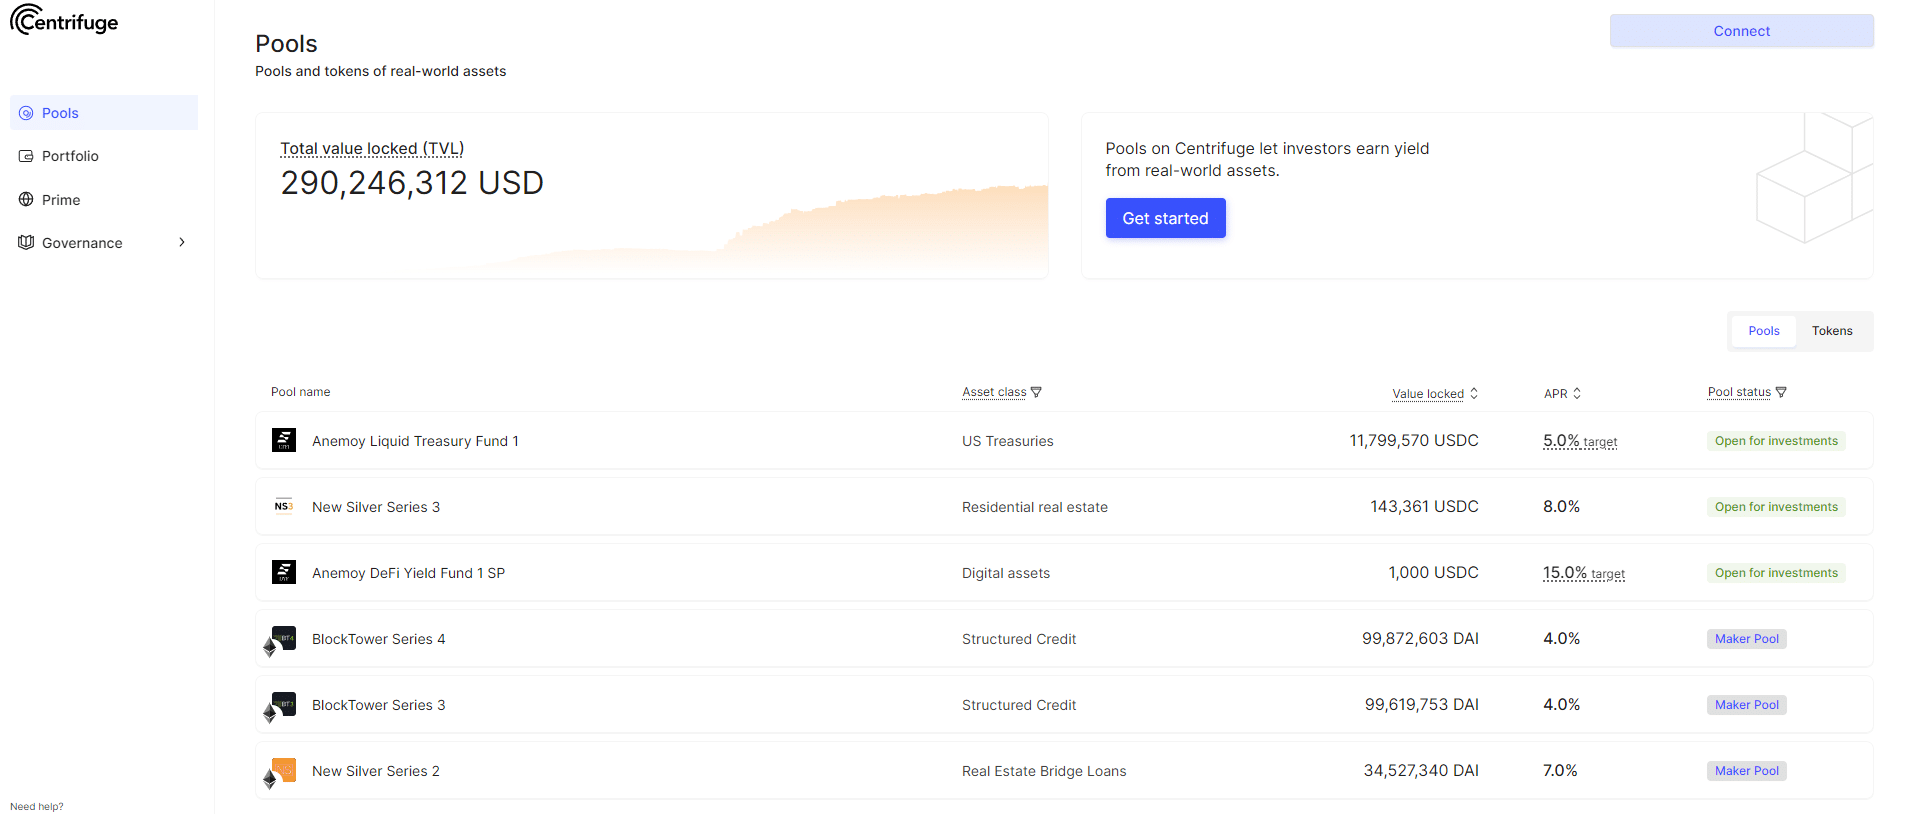Screen dimensions: 1905x814
Task: Open Anemoy DeFi Yield Fund 1 SP
Action: click(1064, 572)
